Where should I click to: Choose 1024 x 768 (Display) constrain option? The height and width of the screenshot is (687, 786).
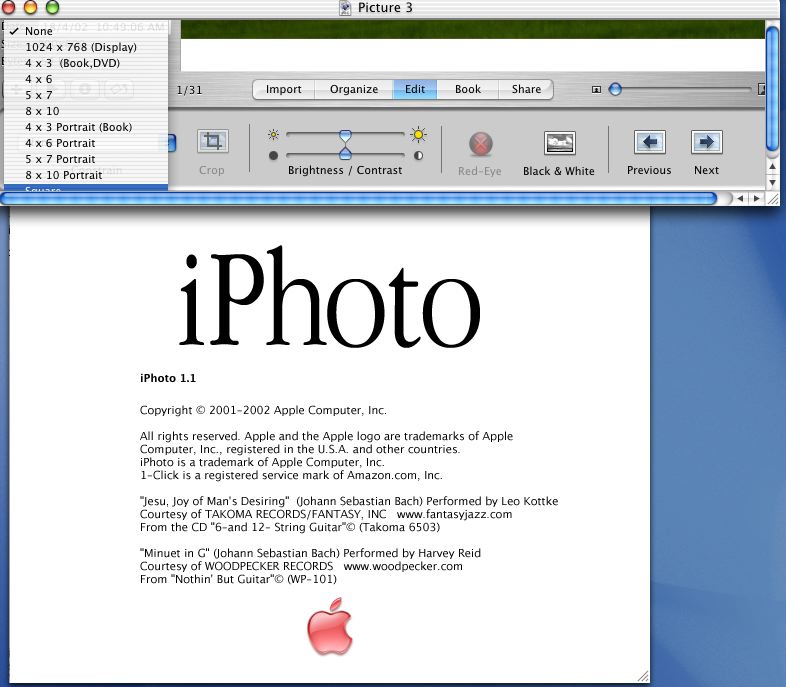(x=86, y=47)
